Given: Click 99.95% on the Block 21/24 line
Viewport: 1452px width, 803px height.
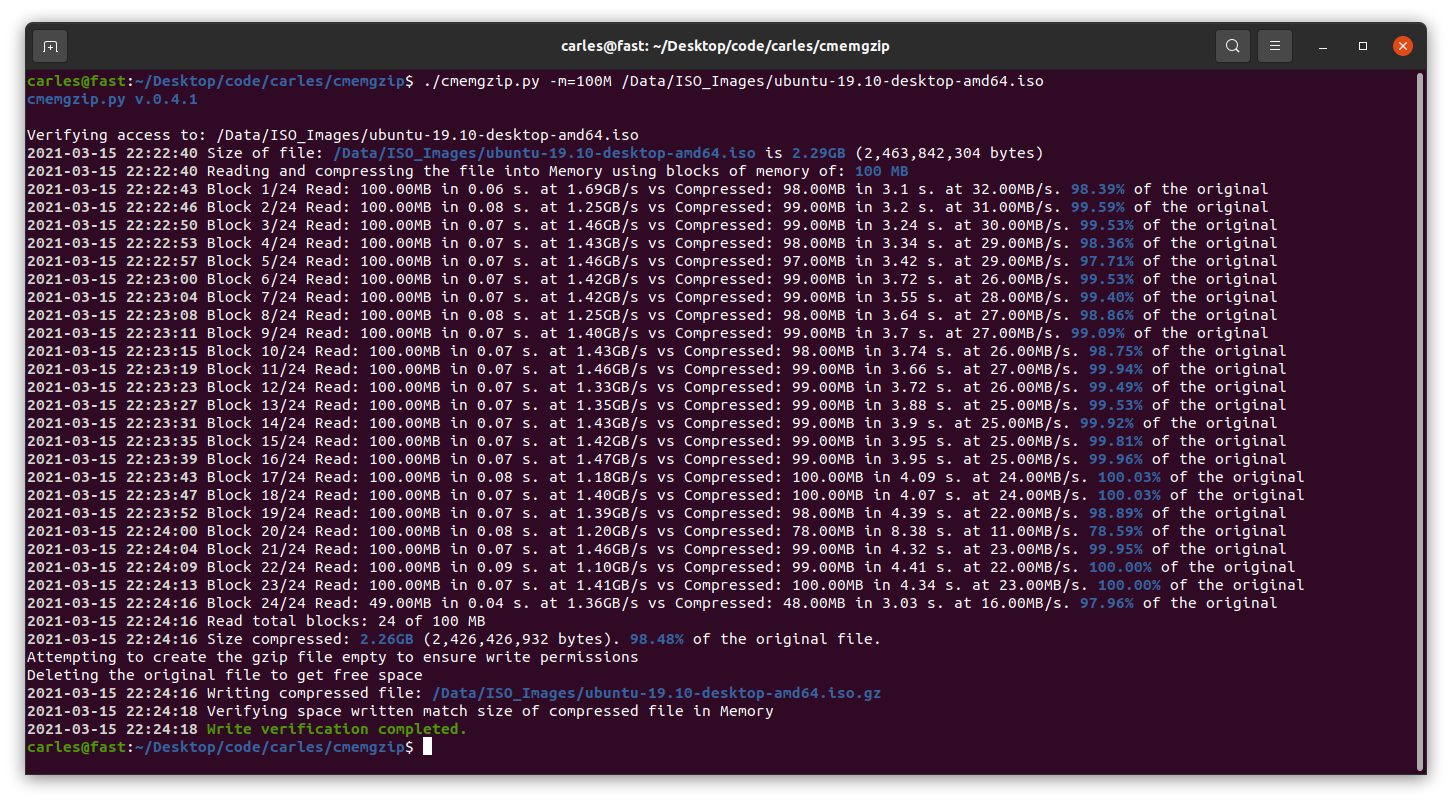Looking at the screenshot, I should coord(1115,549).
